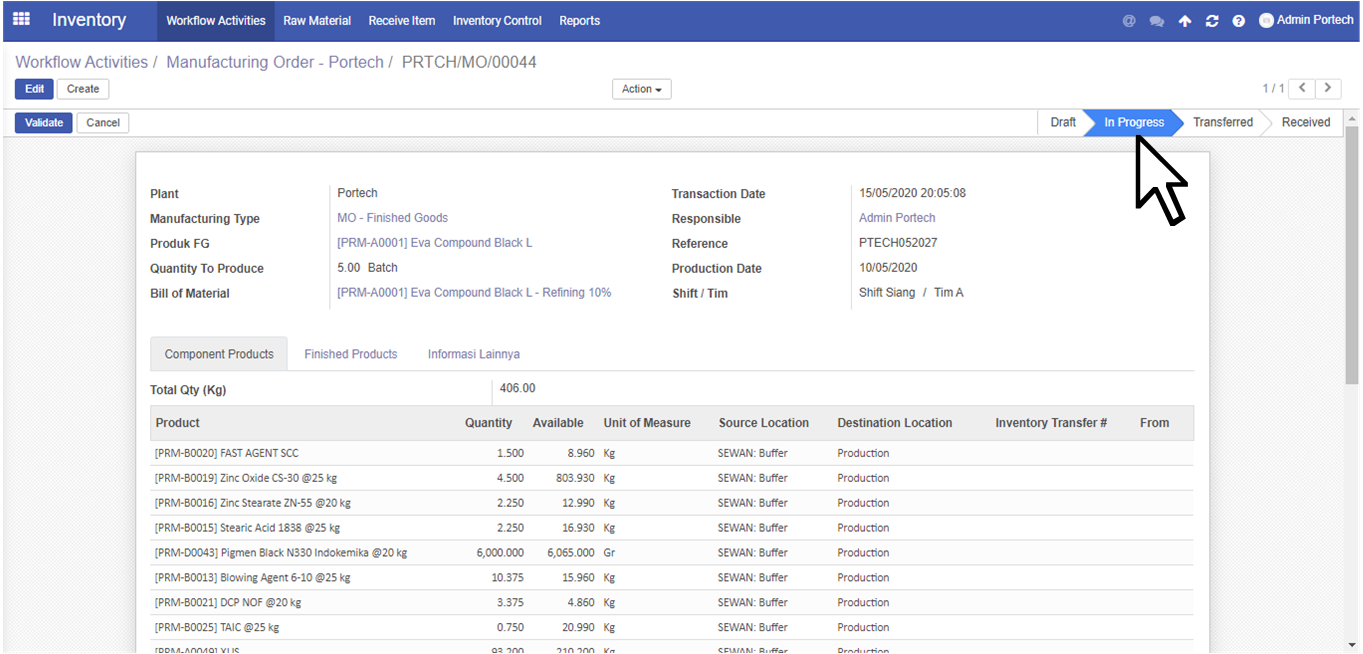Open the Eva Compound Black L product link
Image resolution: width=1363 pixels, height=654 pixels.
coord(434,243)
